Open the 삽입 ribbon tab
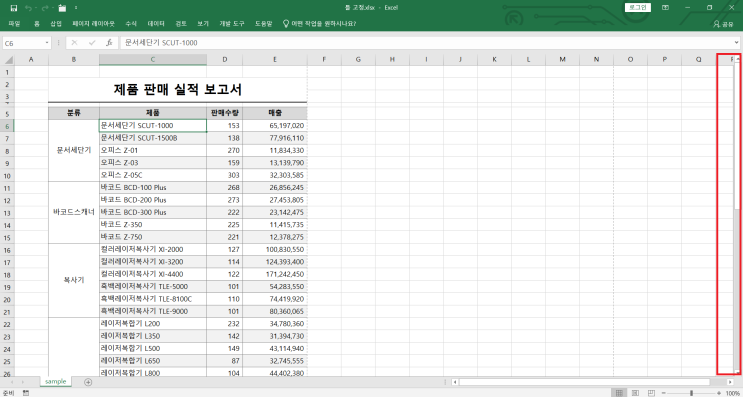This screenshot has width=743, height=397. [56, 23]
